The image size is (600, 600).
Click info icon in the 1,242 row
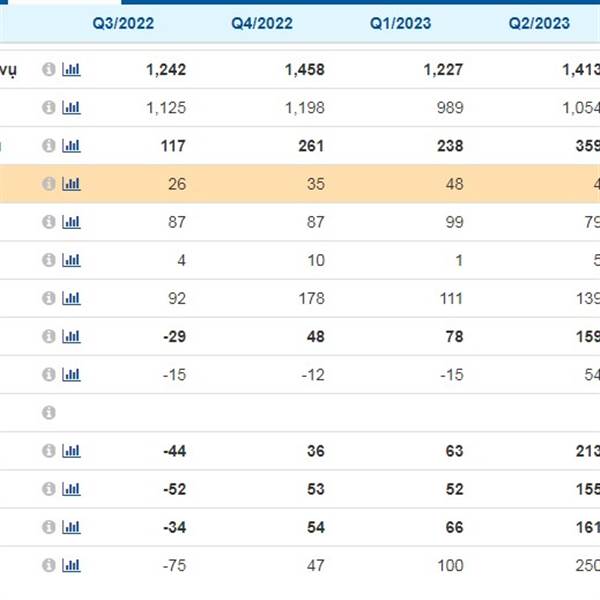point(49,69)
